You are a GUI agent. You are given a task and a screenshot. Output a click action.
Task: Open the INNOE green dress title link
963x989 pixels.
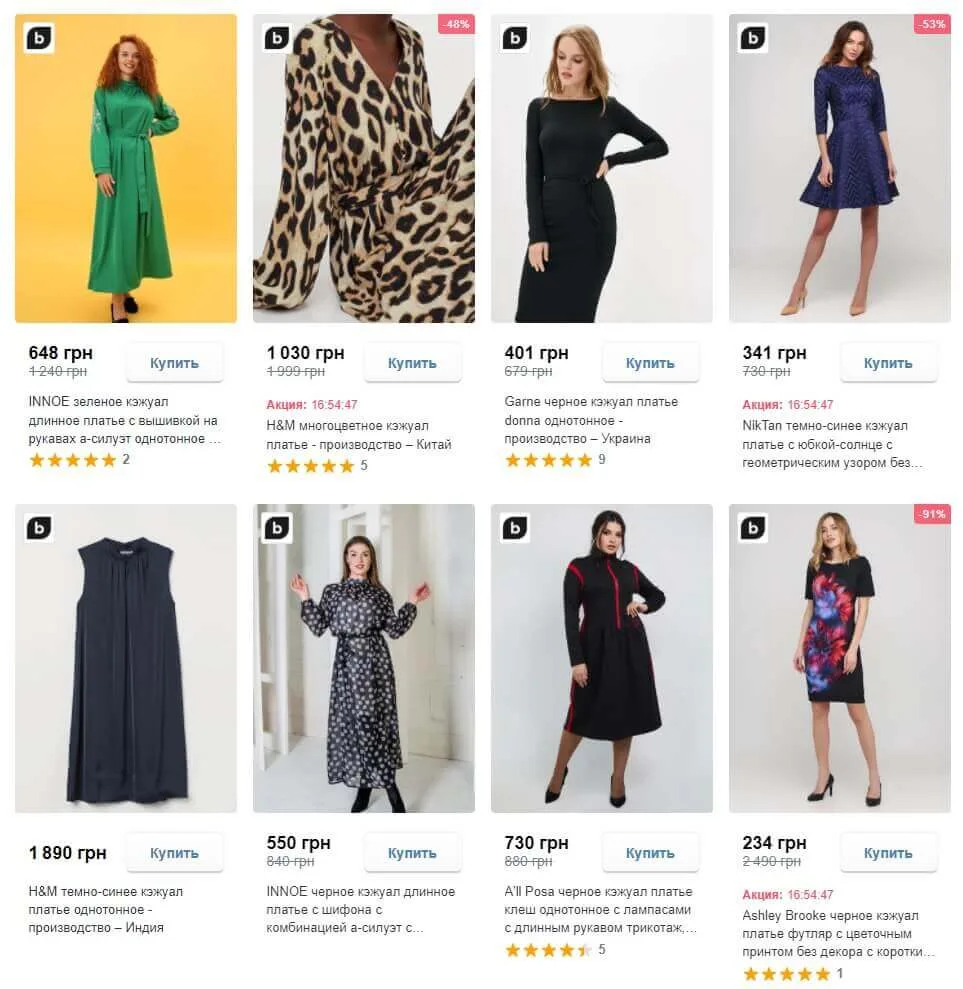123,420
